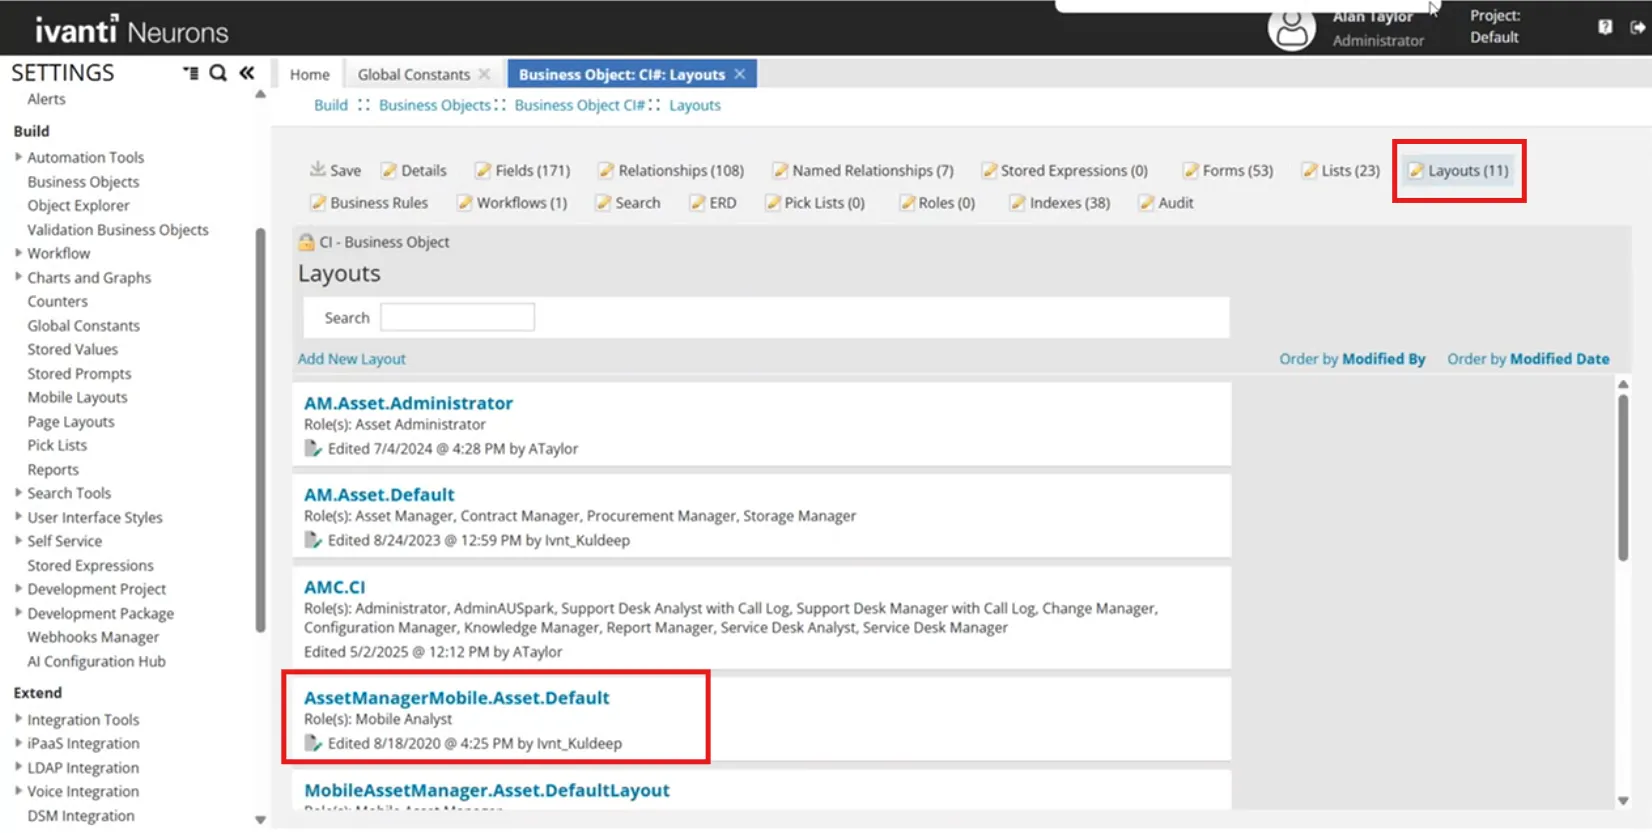Click the Save toolbar item
The width and height of the screenshot is (1652, 833).
[x=335, y=170]
